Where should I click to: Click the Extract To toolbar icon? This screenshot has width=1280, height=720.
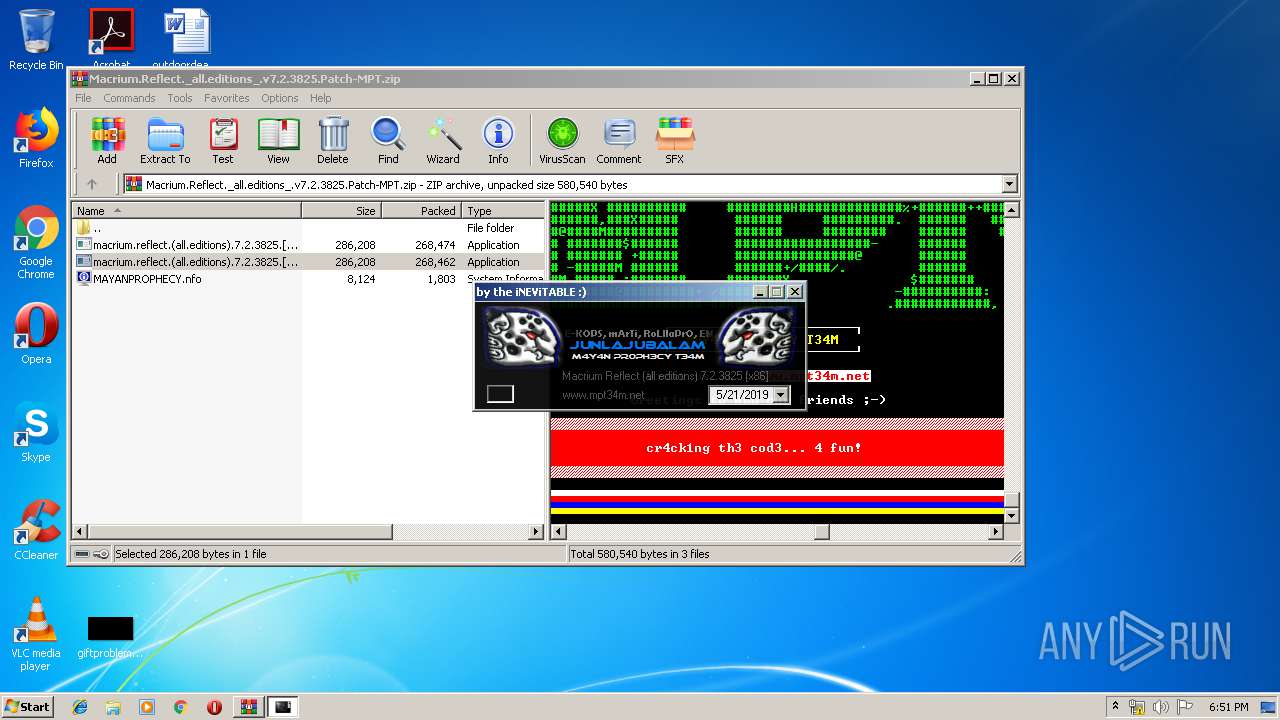[x=165, y=140]
